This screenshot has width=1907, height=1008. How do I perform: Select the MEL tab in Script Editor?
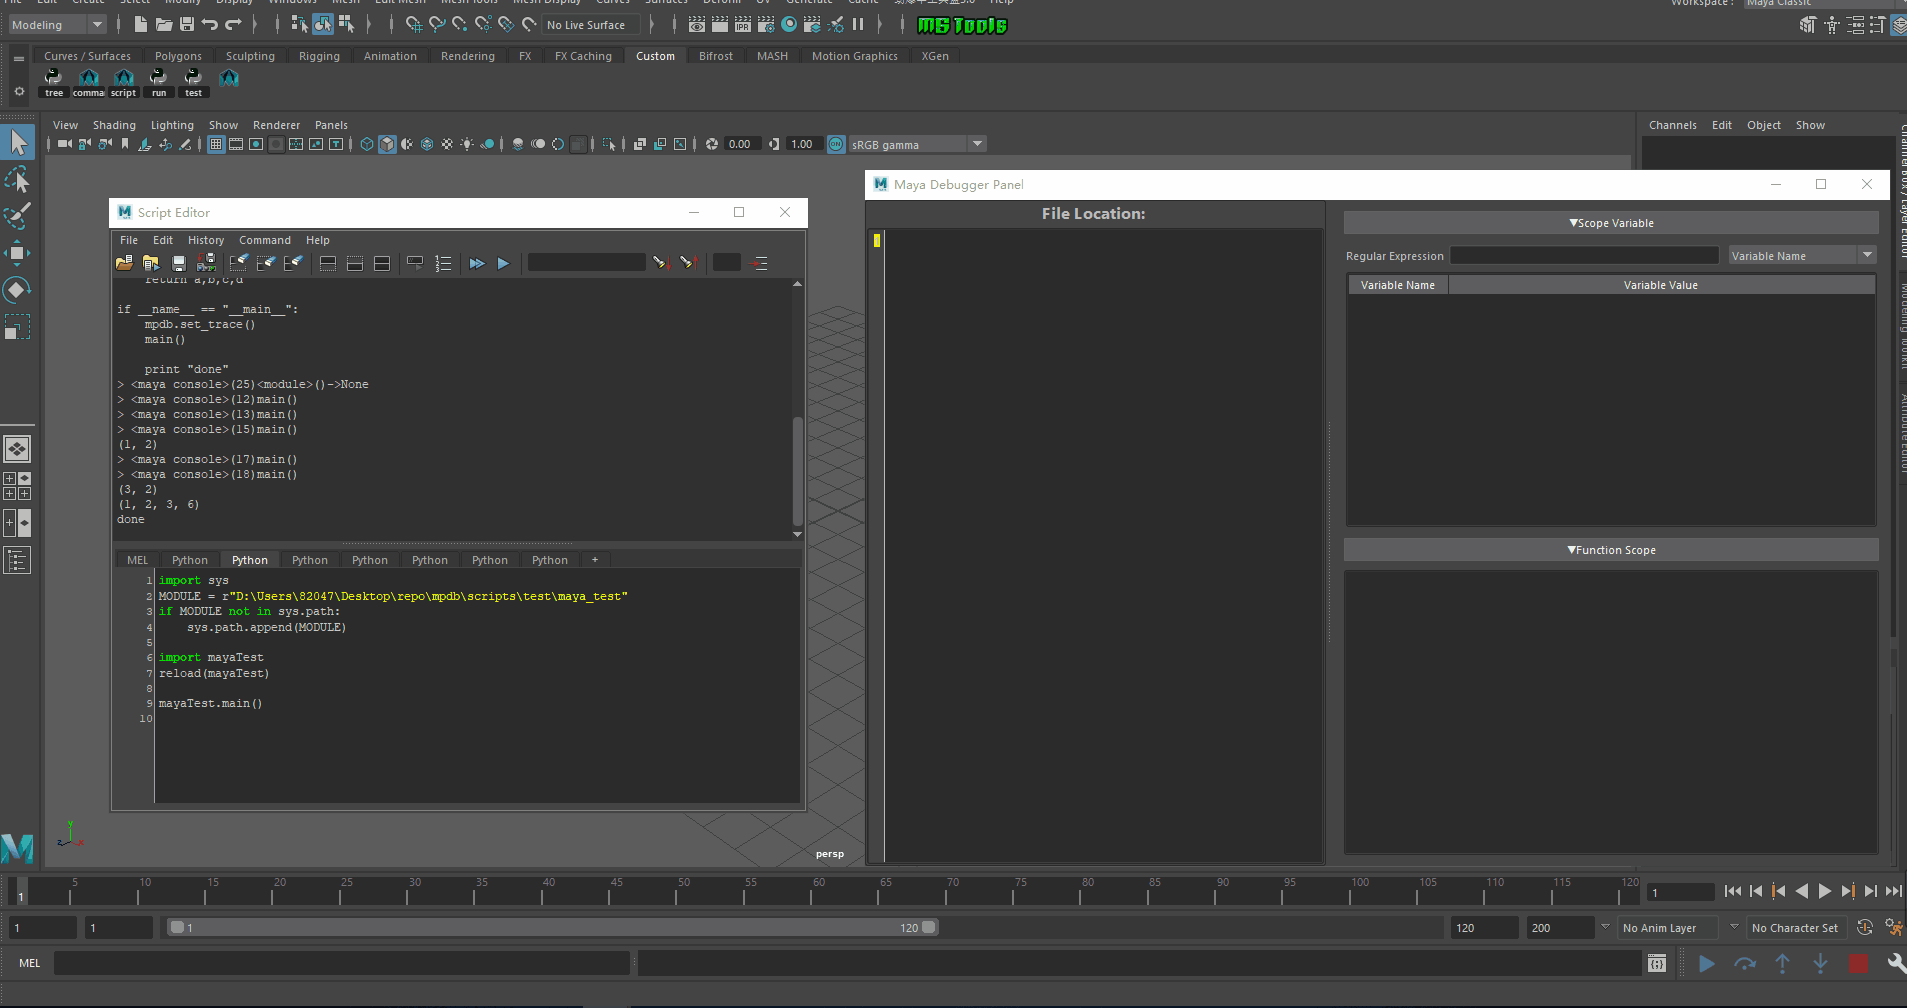point(137,560)
